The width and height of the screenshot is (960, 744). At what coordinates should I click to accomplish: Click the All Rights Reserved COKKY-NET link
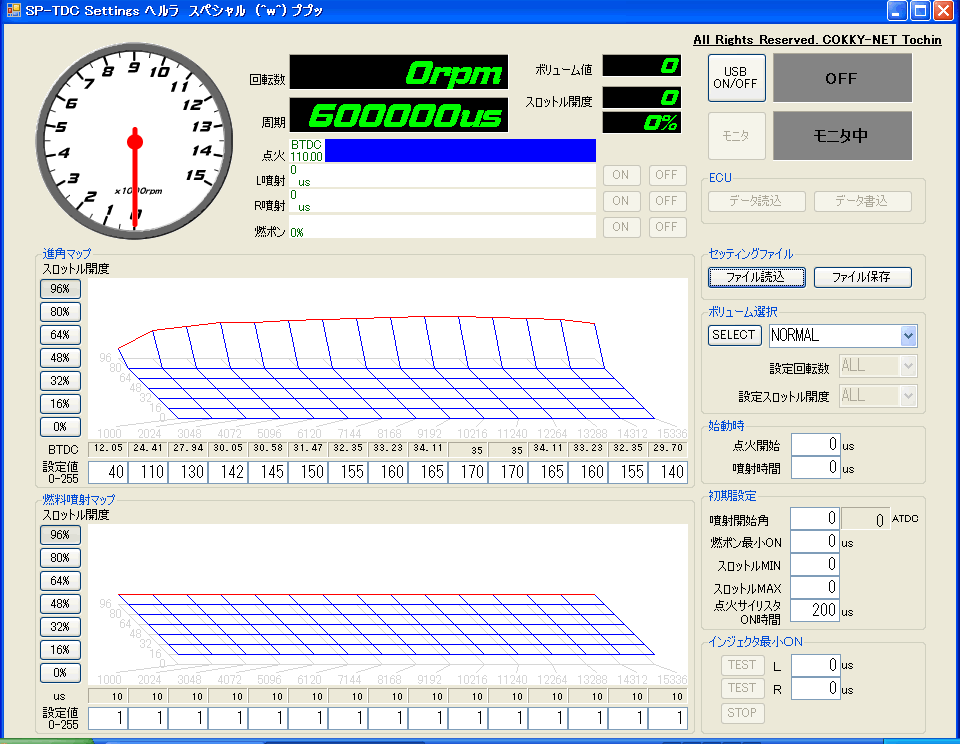(x=817, y=40)
